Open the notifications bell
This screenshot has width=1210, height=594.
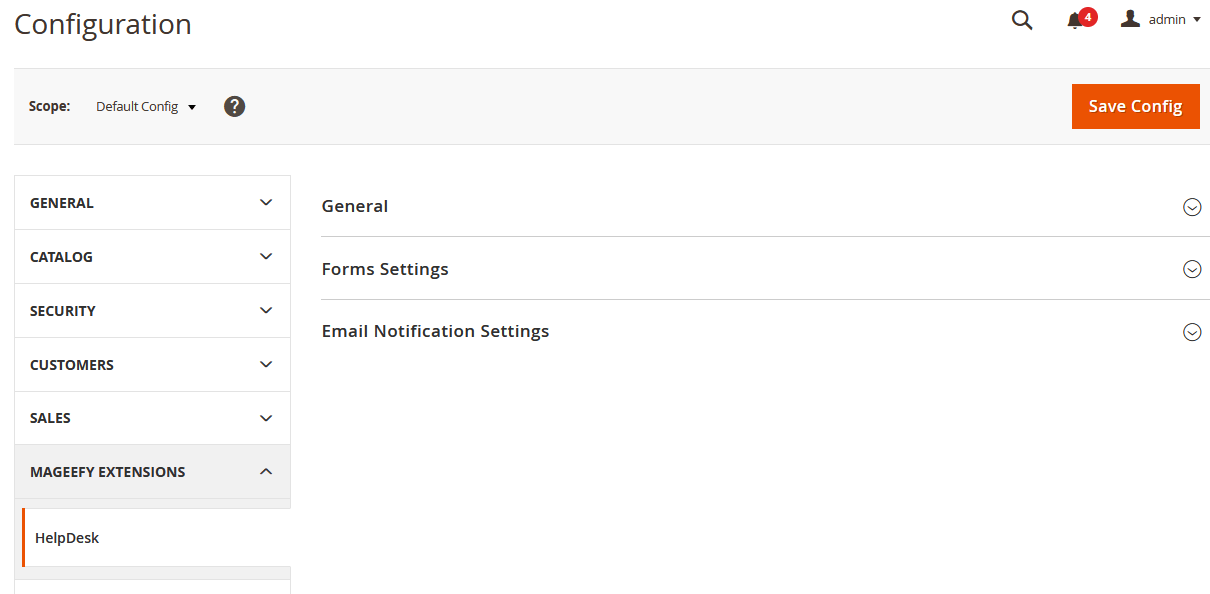(x=1076, y=20)
